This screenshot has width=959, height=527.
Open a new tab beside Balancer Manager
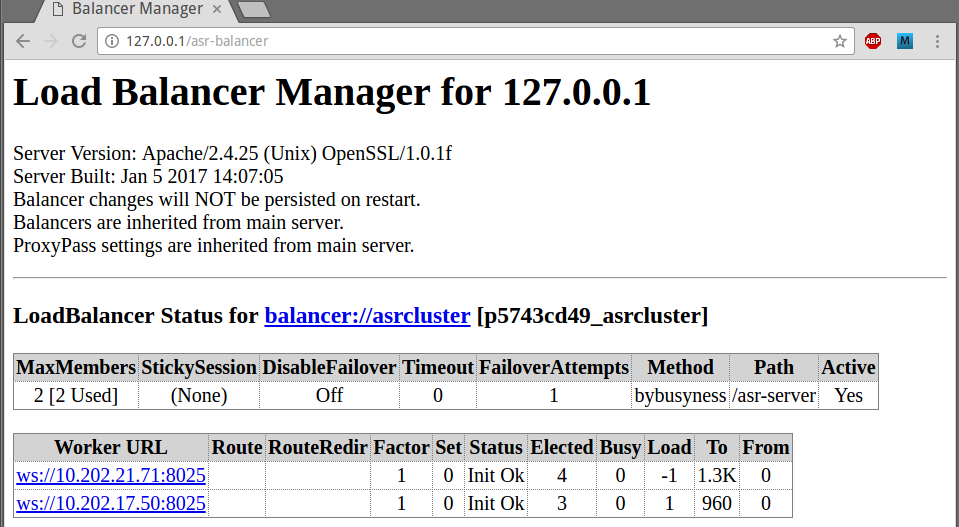tap(254, 10)
